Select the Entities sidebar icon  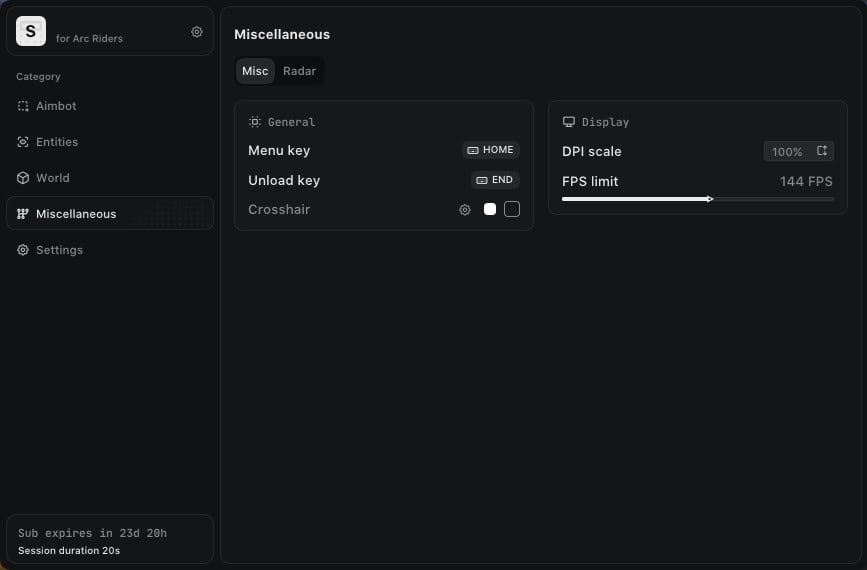(23, 142)
